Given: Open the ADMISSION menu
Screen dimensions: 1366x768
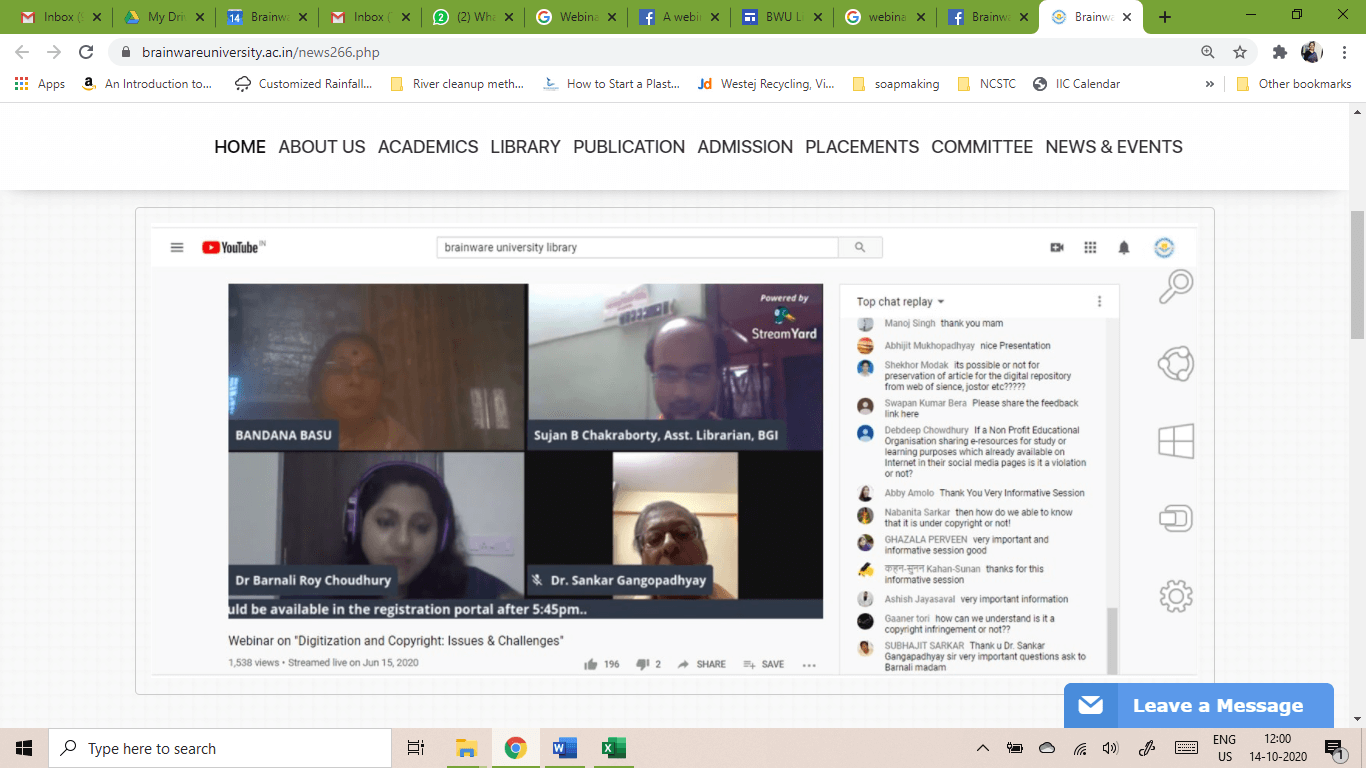Looking at the screenshot, I should point(745,147).
